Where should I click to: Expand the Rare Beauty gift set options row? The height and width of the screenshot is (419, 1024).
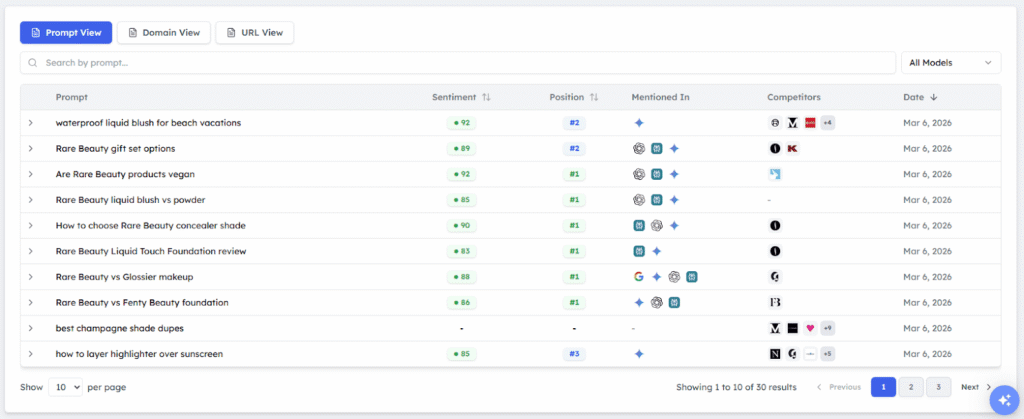coord(30,149)
